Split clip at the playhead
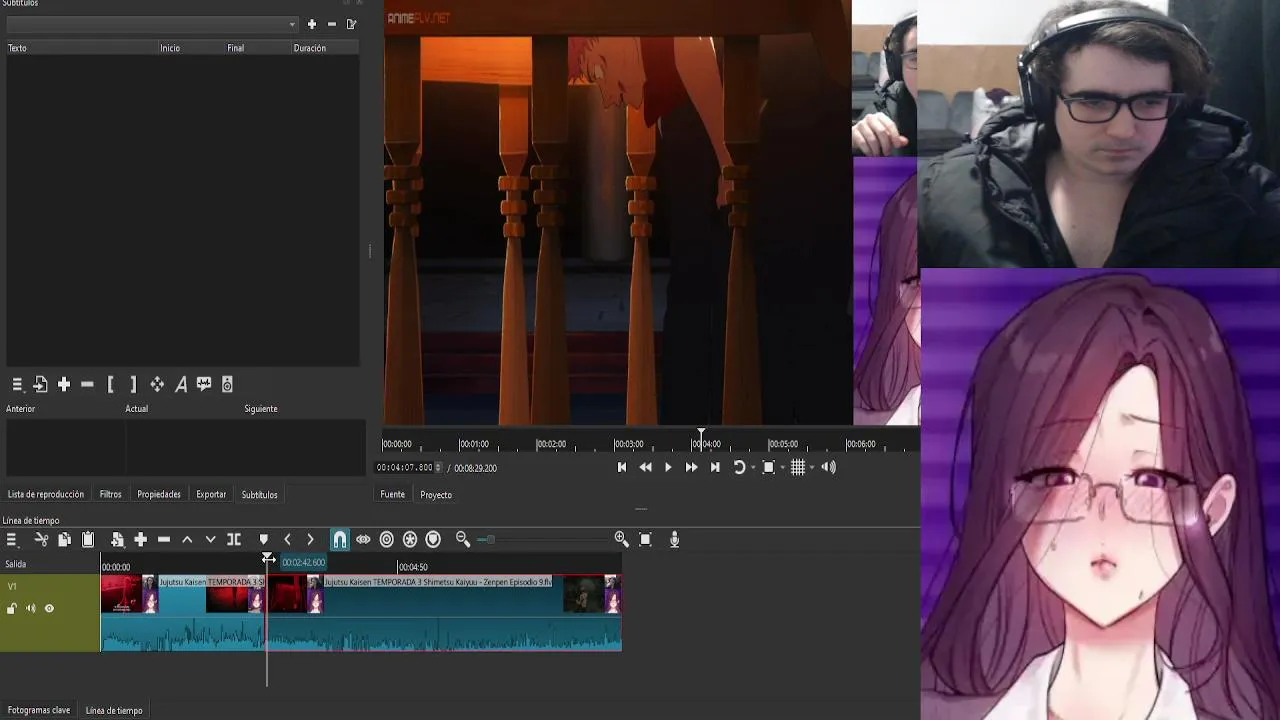Screen dimensions: 1280x720 click(x=234, y=539)
